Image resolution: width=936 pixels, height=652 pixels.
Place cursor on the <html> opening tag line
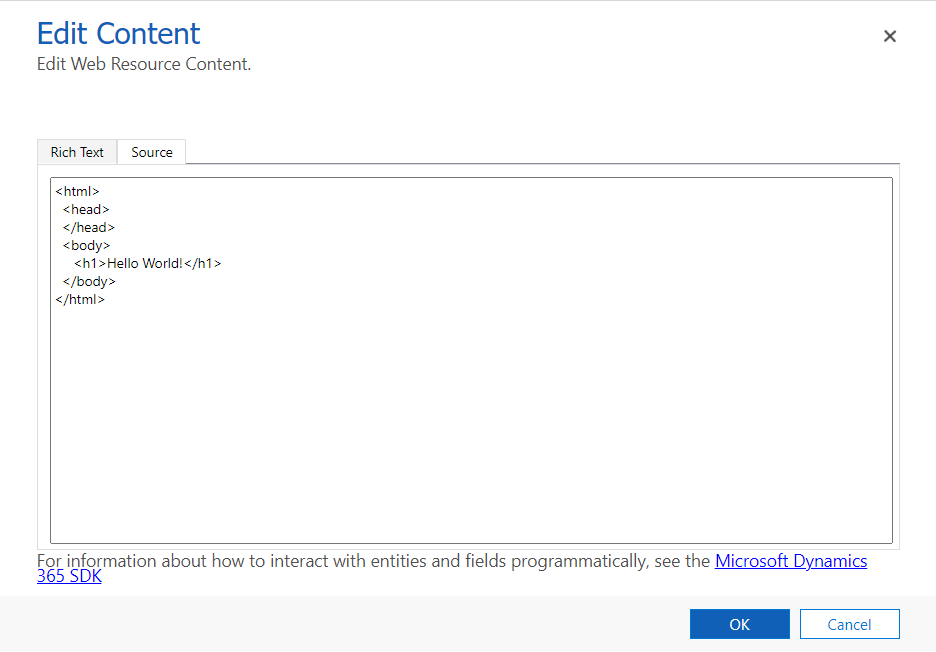tap(76, 191)
